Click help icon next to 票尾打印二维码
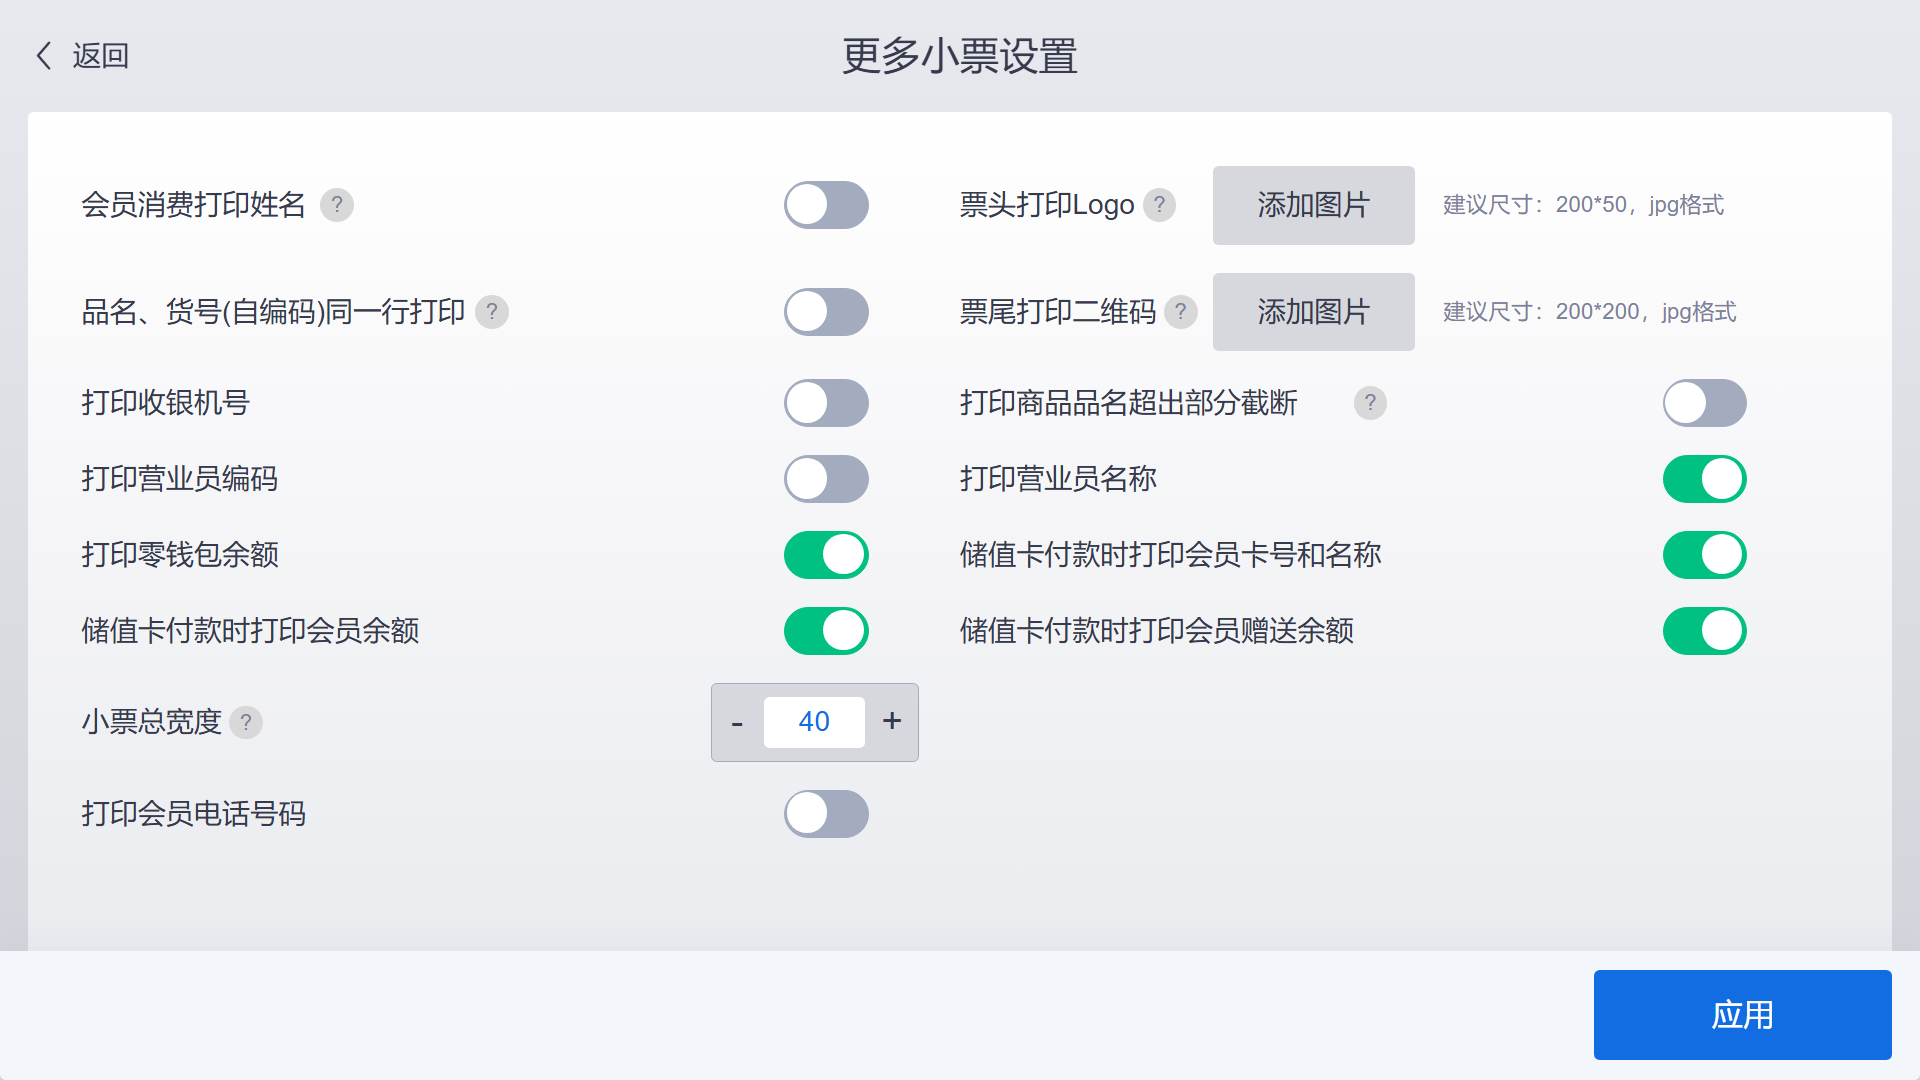Image resolution: width=1920 pixels, height=1080 pixels. point(1181,312)
